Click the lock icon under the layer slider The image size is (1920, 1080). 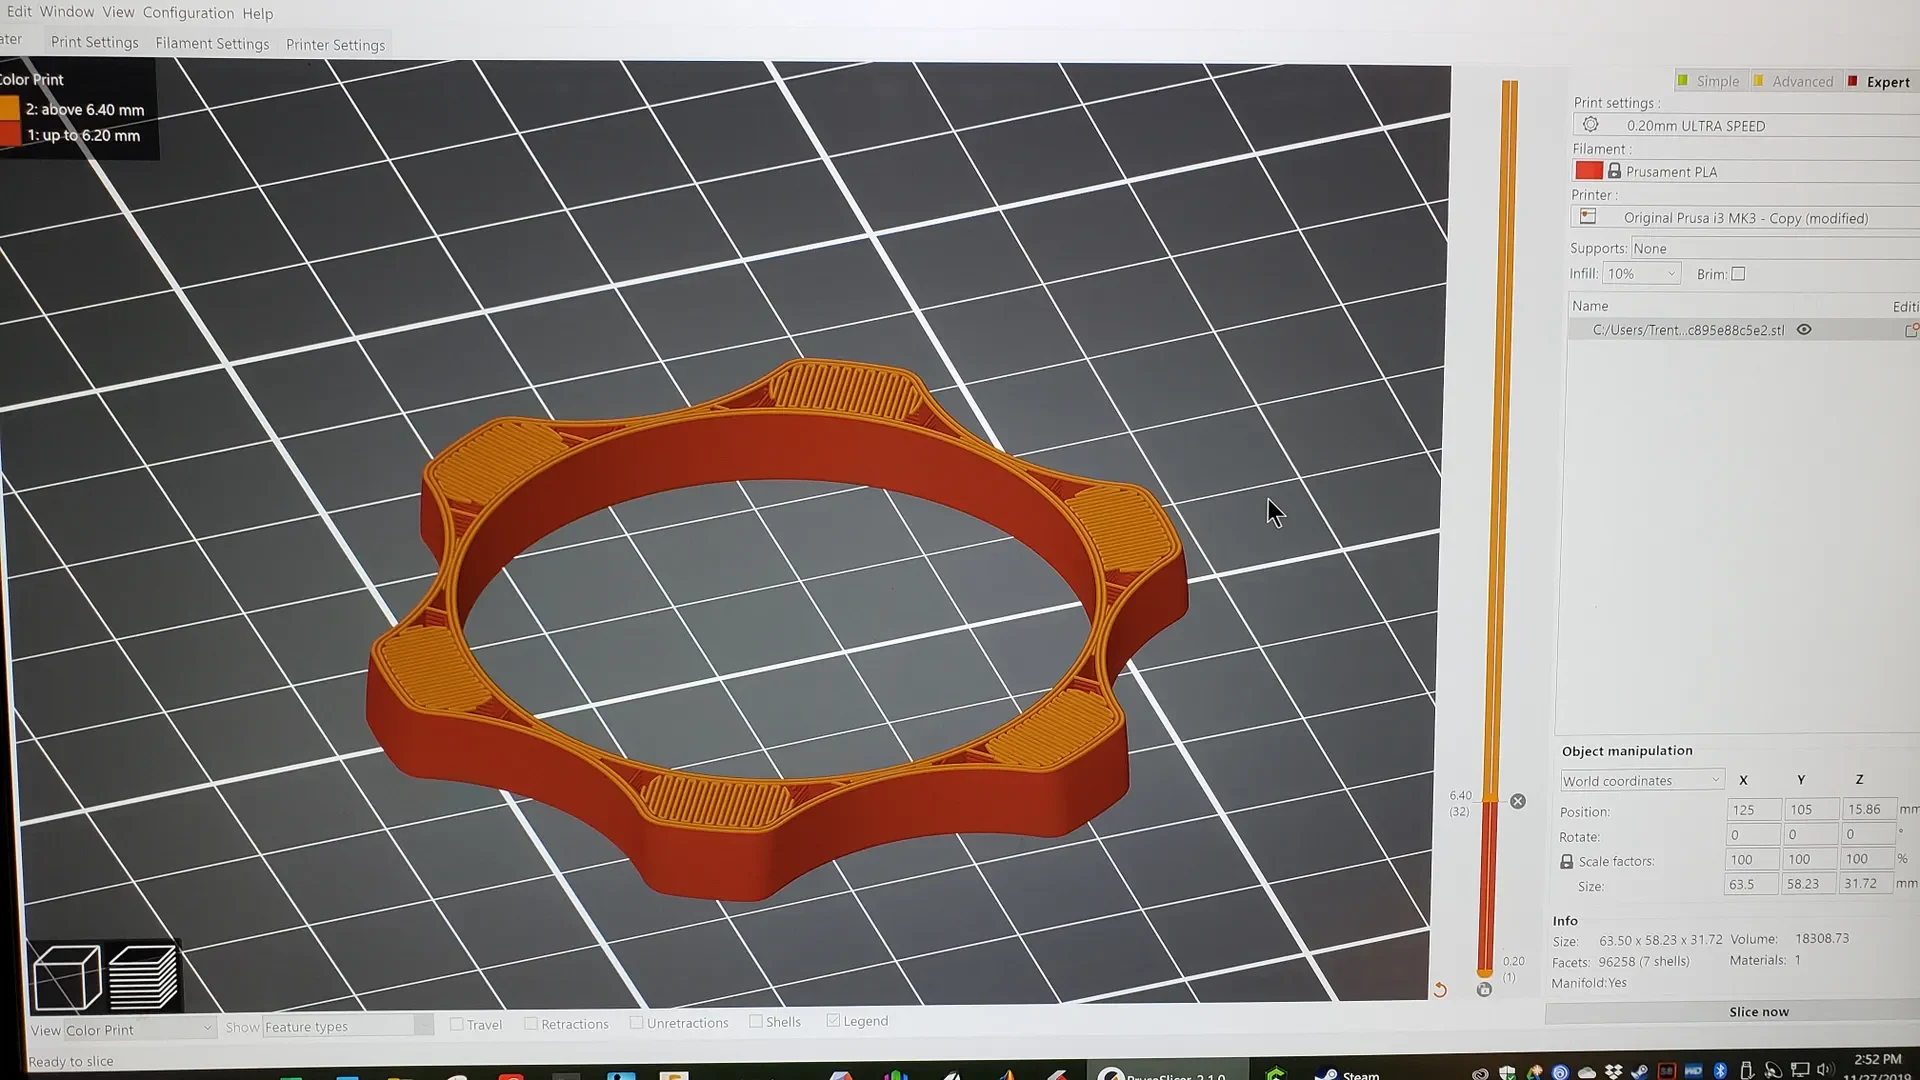click(x=1484, y=989)
